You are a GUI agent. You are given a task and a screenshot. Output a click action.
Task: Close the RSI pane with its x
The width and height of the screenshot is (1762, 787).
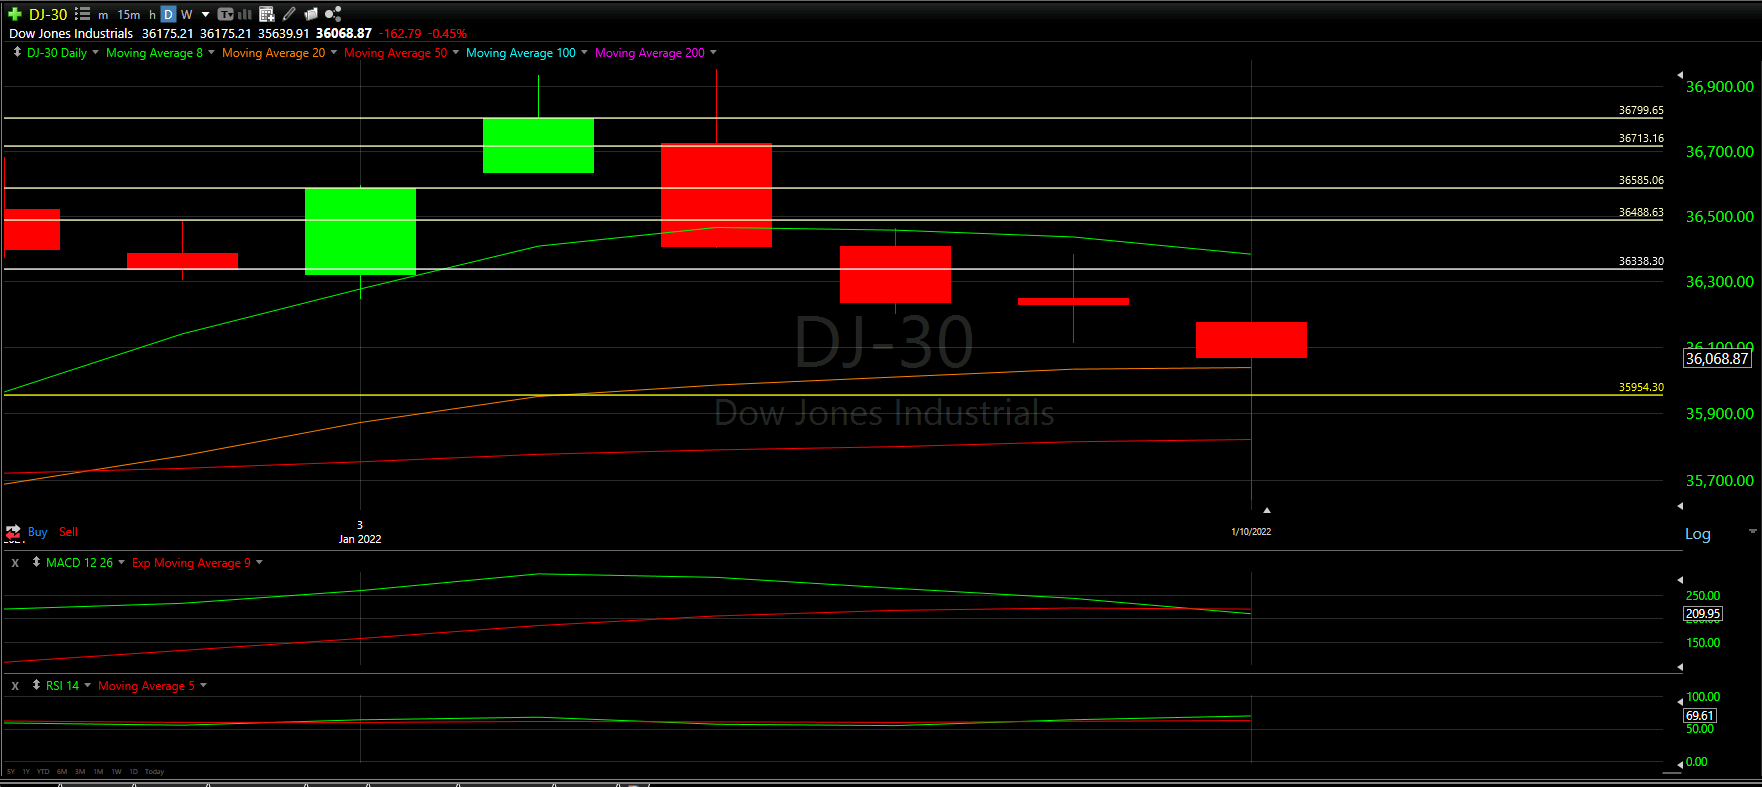point(15,686)
